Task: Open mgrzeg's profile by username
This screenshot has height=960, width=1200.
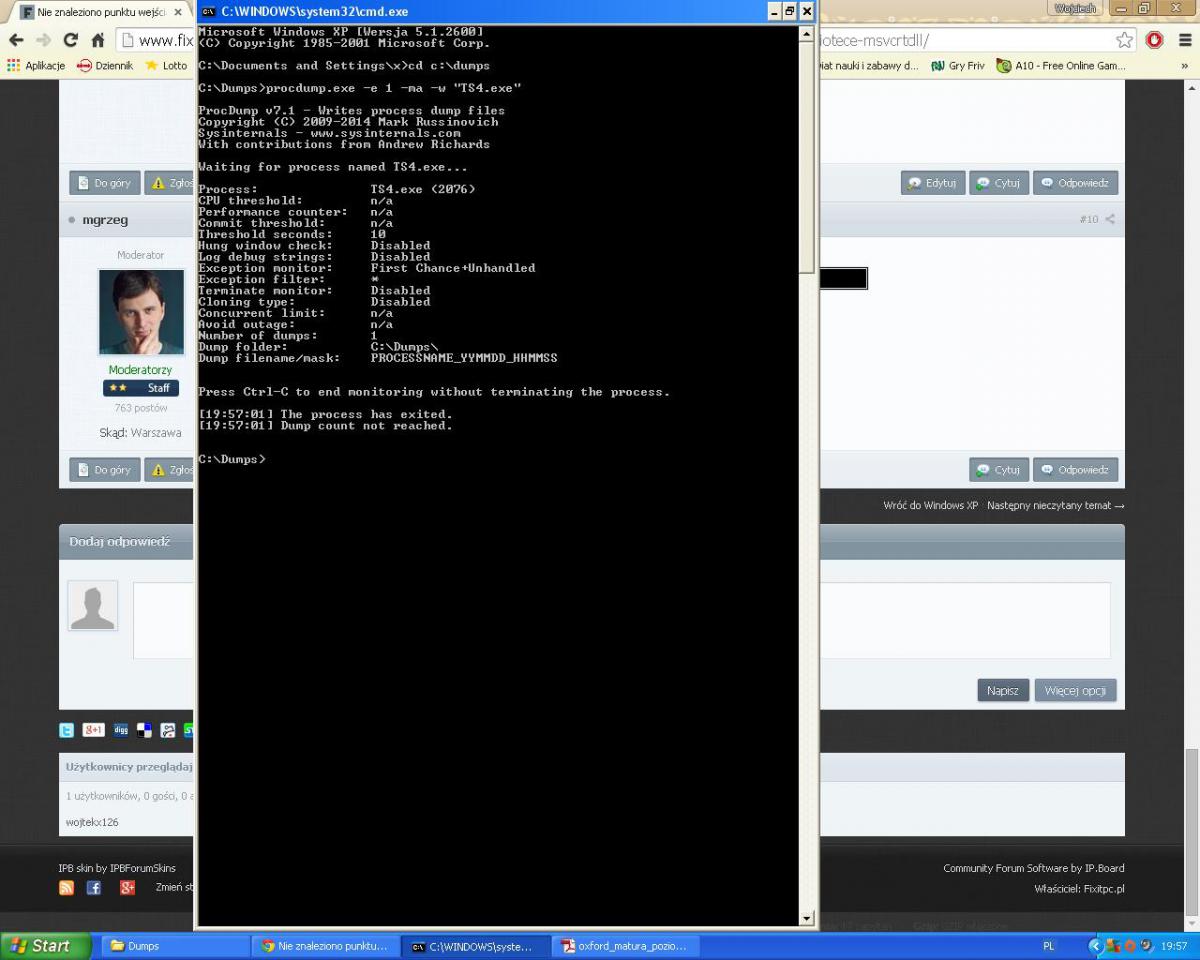Action: pyautogui.click(x=105, y=220)
